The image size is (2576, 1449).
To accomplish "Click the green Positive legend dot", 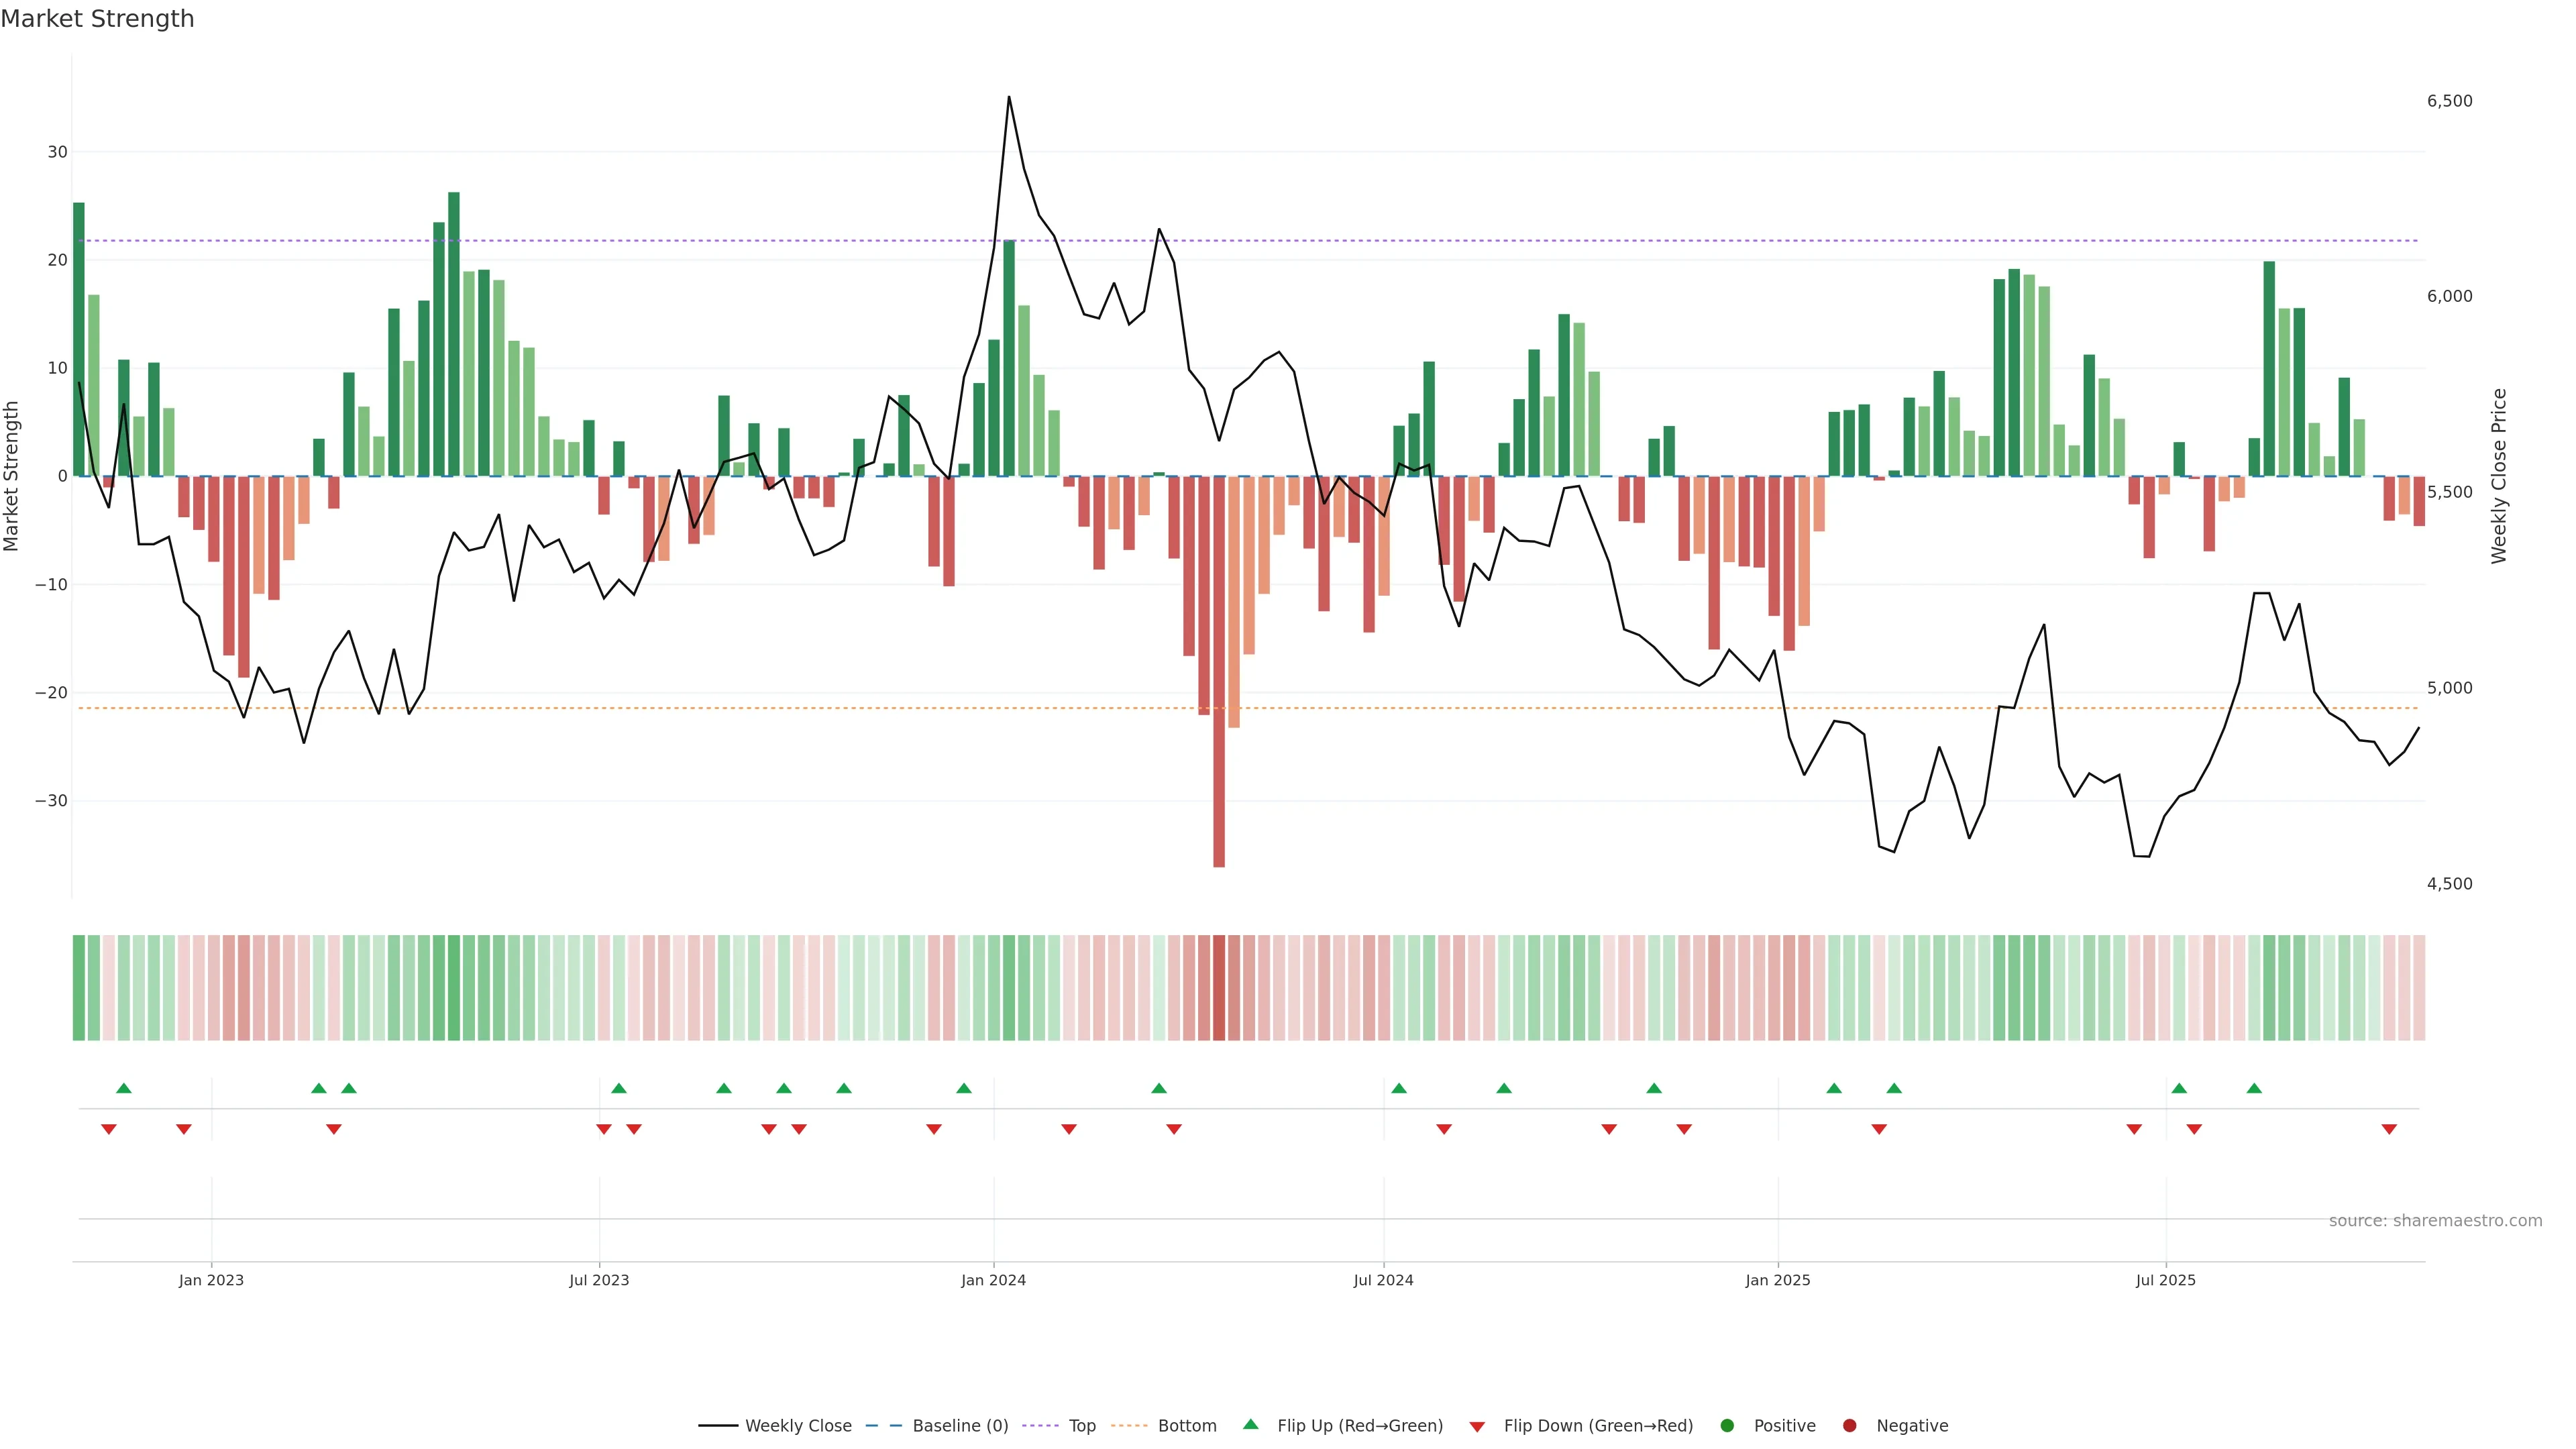I will 1727,1426.
